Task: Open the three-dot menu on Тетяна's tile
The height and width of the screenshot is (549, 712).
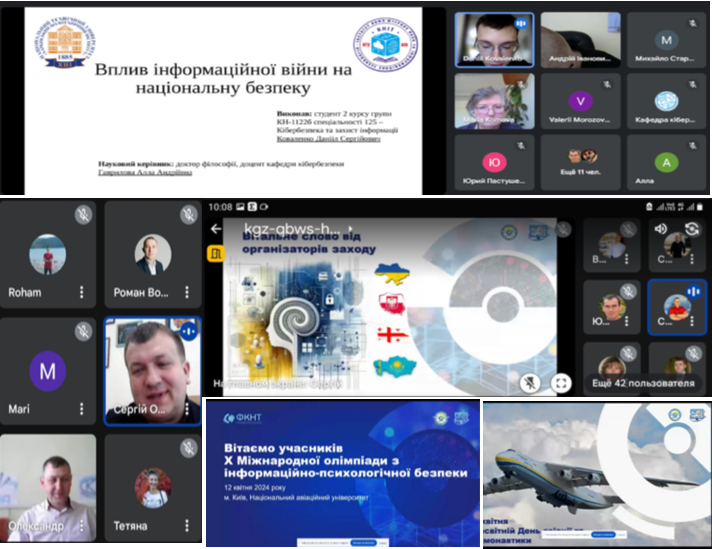Action: 188,524
